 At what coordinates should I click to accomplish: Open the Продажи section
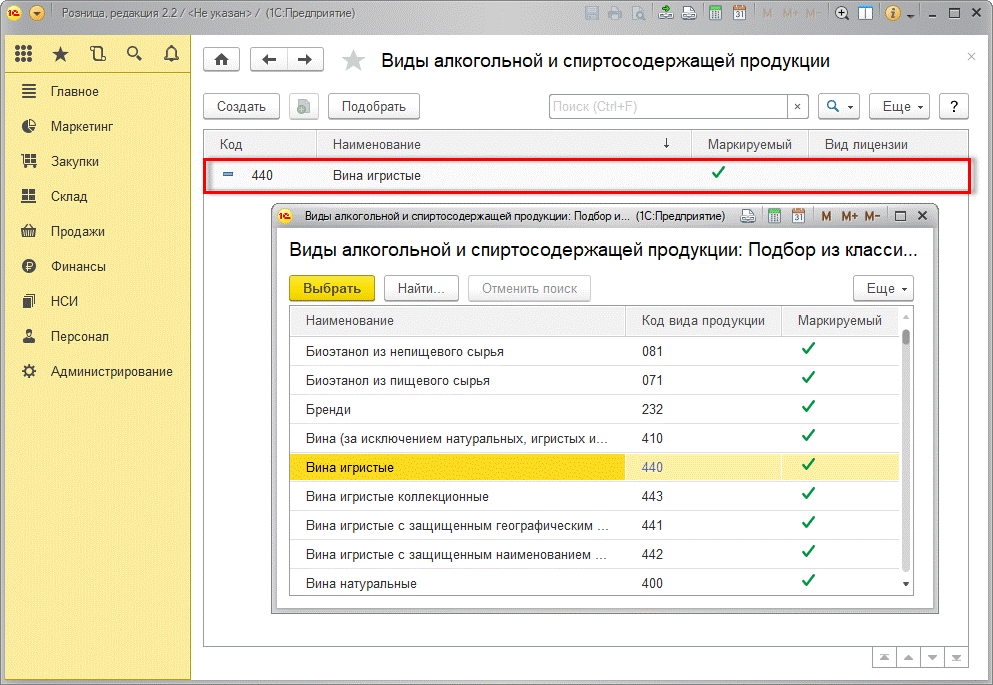[77, 231]
